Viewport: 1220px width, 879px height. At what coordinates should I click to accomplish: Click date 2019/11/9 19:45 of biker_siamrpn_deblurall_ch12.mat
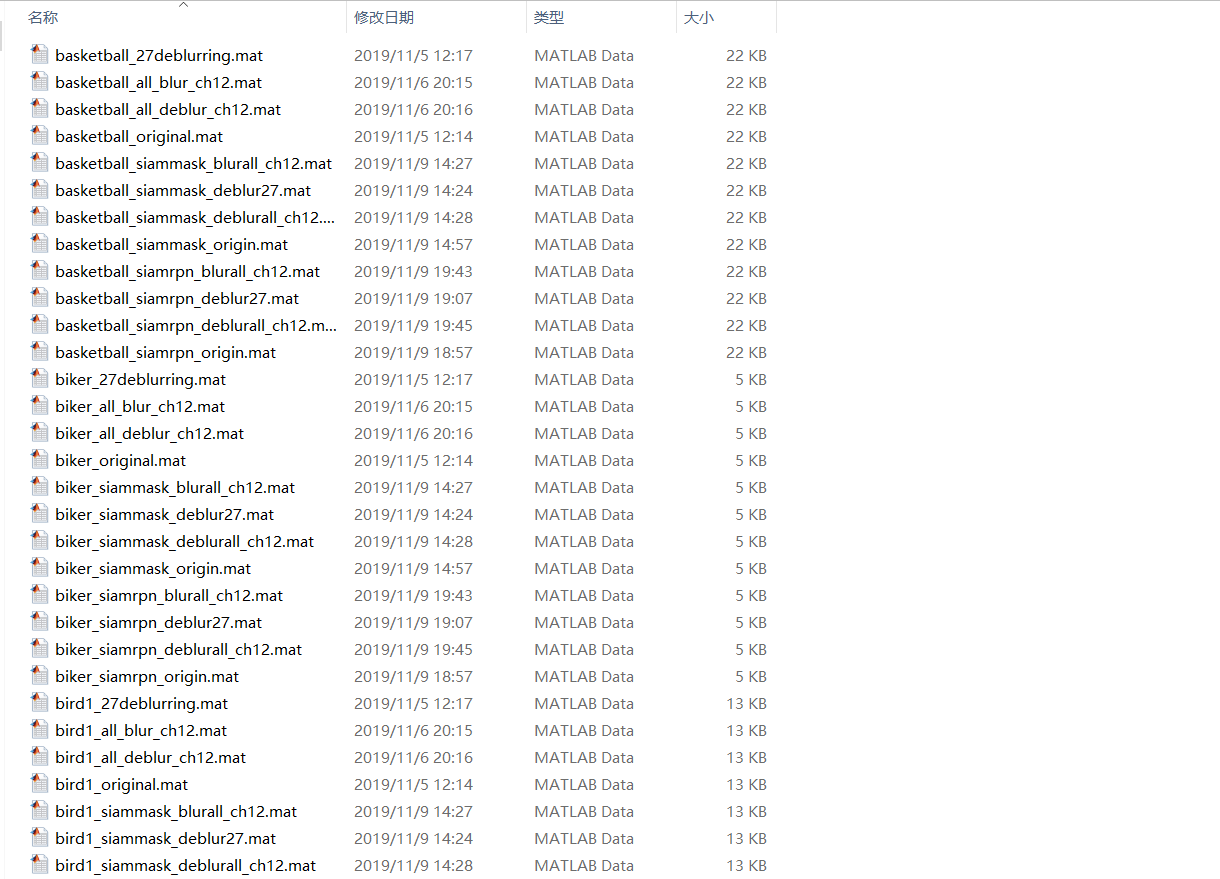(x=413, y=649)
